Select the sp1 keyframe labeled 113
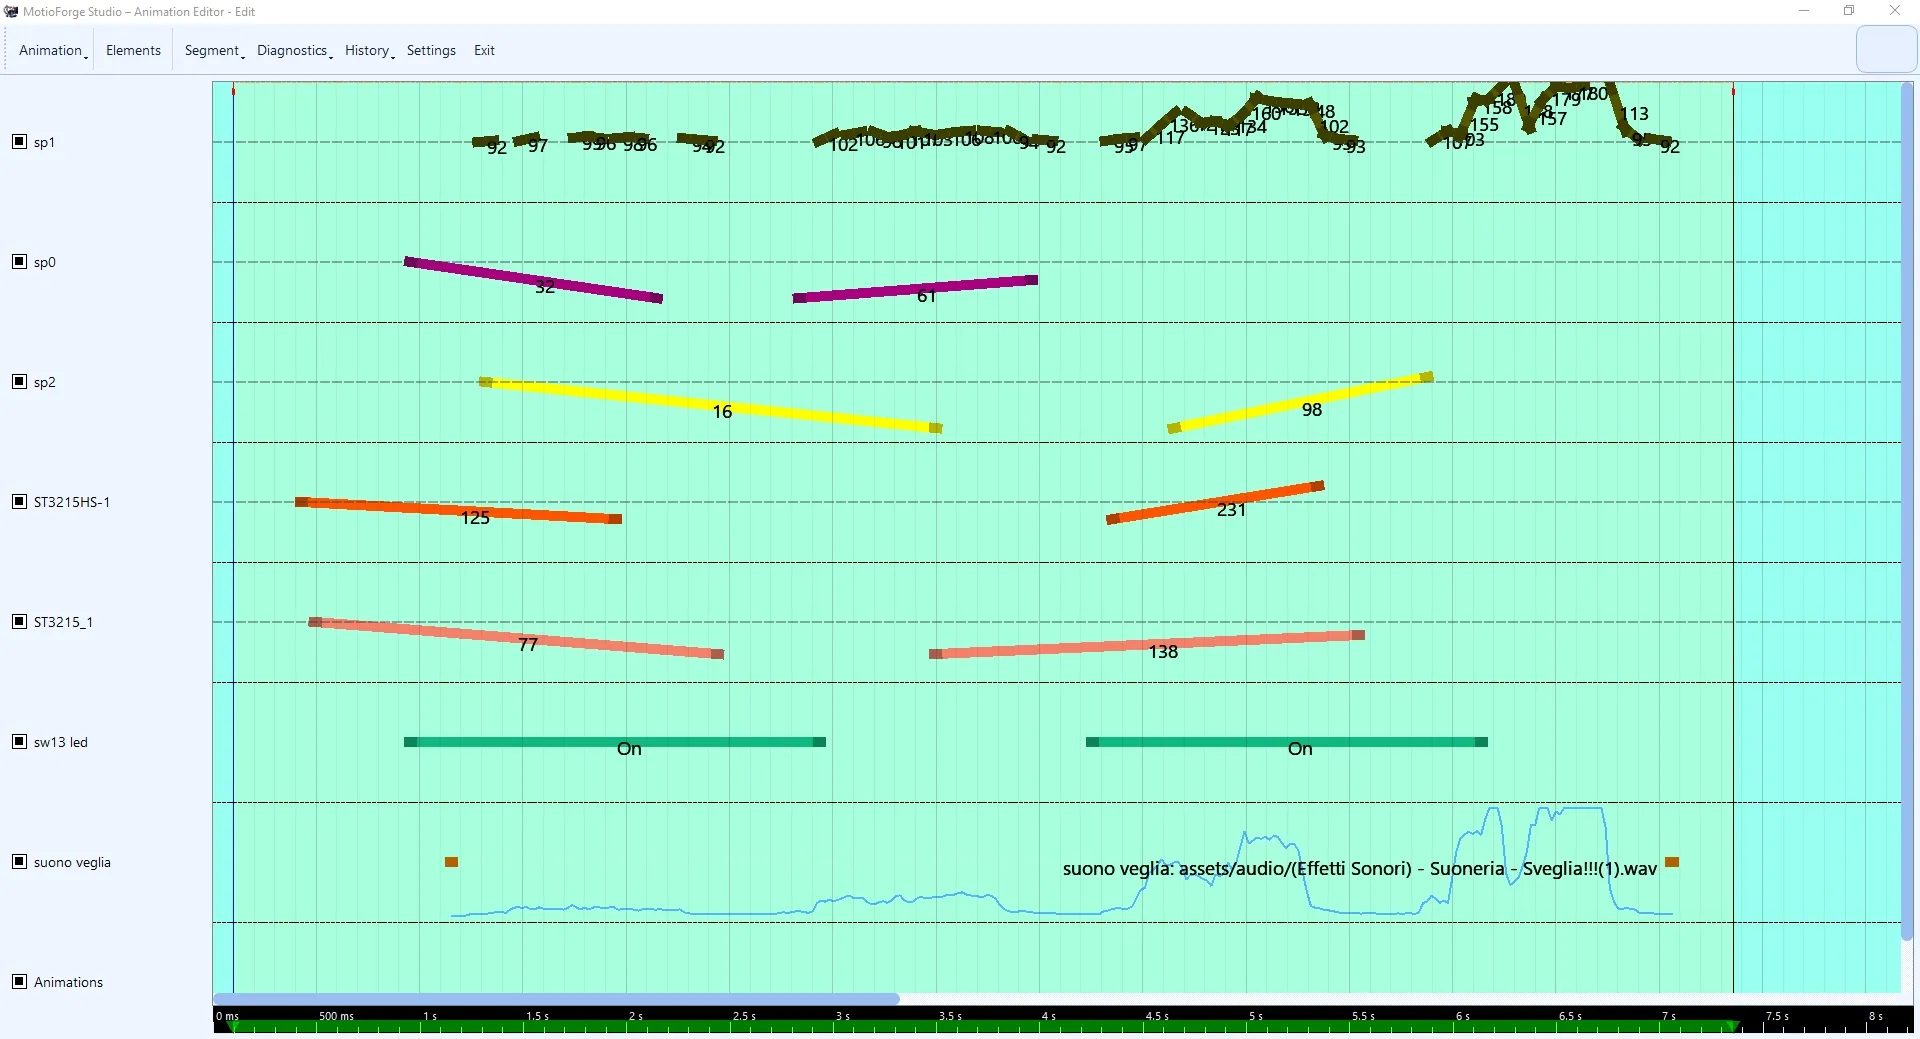Viewport: 1920px width, 1039px height. [1634, 114]
